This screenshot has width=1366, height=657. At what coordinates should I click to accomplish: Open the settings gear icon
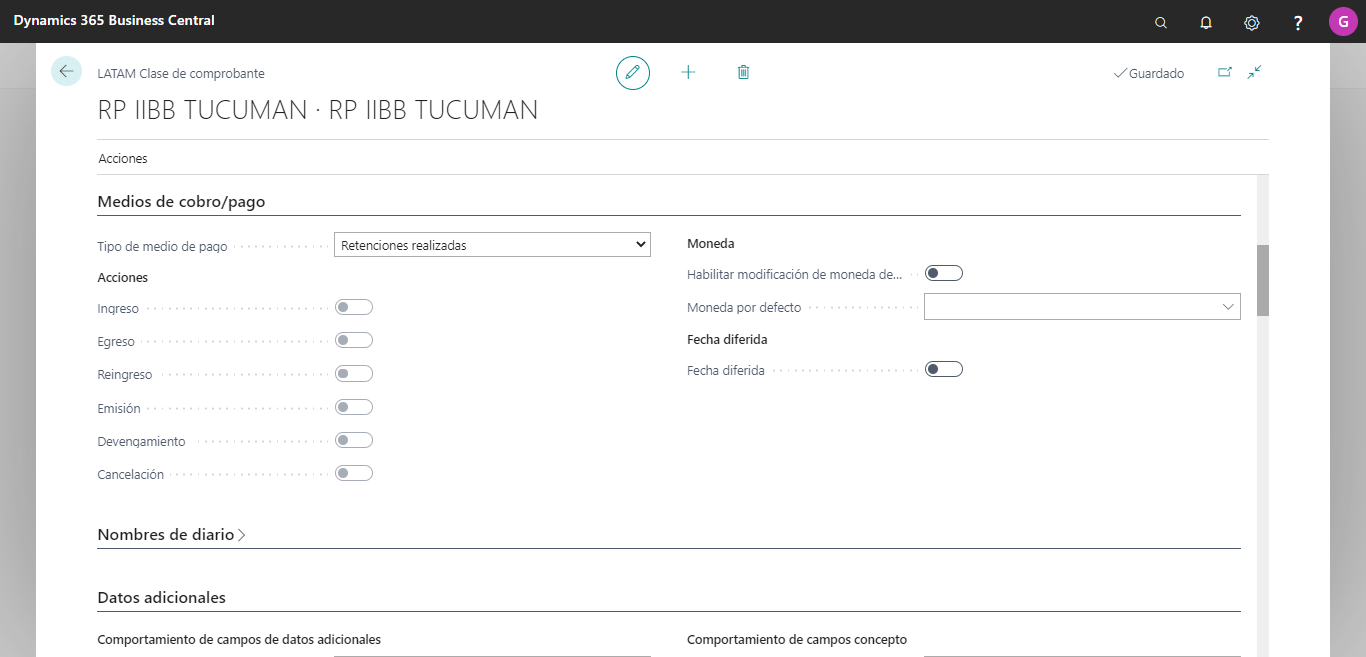(x=1251, y=22)
